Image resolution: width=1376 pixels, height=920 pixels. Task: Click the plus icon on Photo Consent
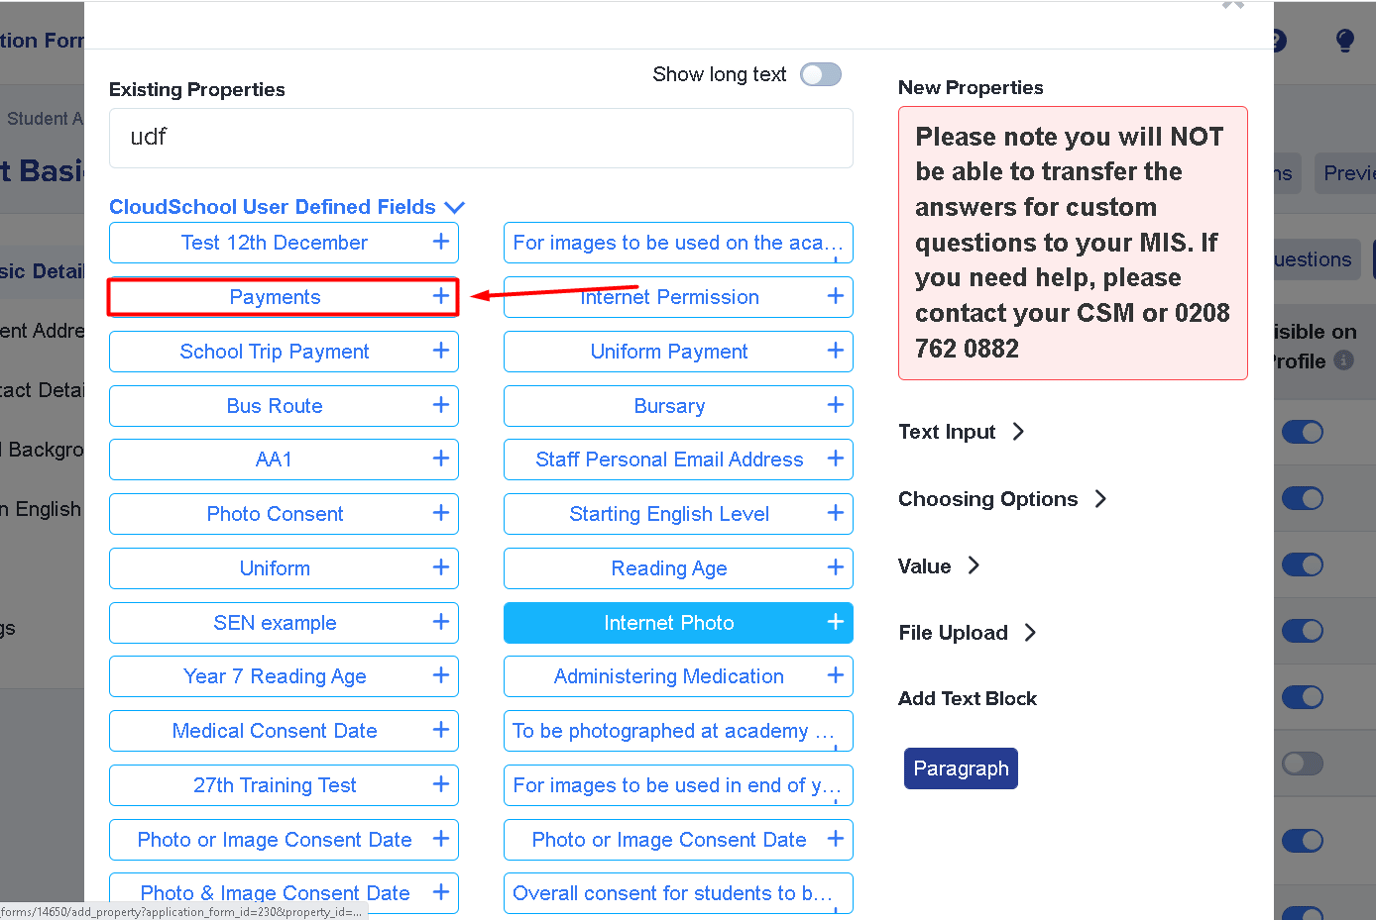(x=441, y=513)
